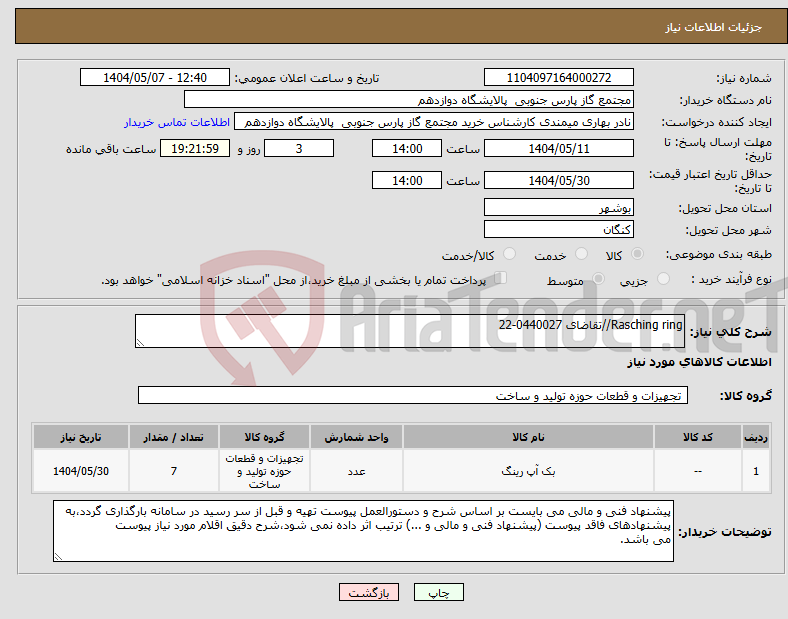Click the remaining time field 19:21:59
The height and width of the screenshot is (619, 788).
coord(195,148)
